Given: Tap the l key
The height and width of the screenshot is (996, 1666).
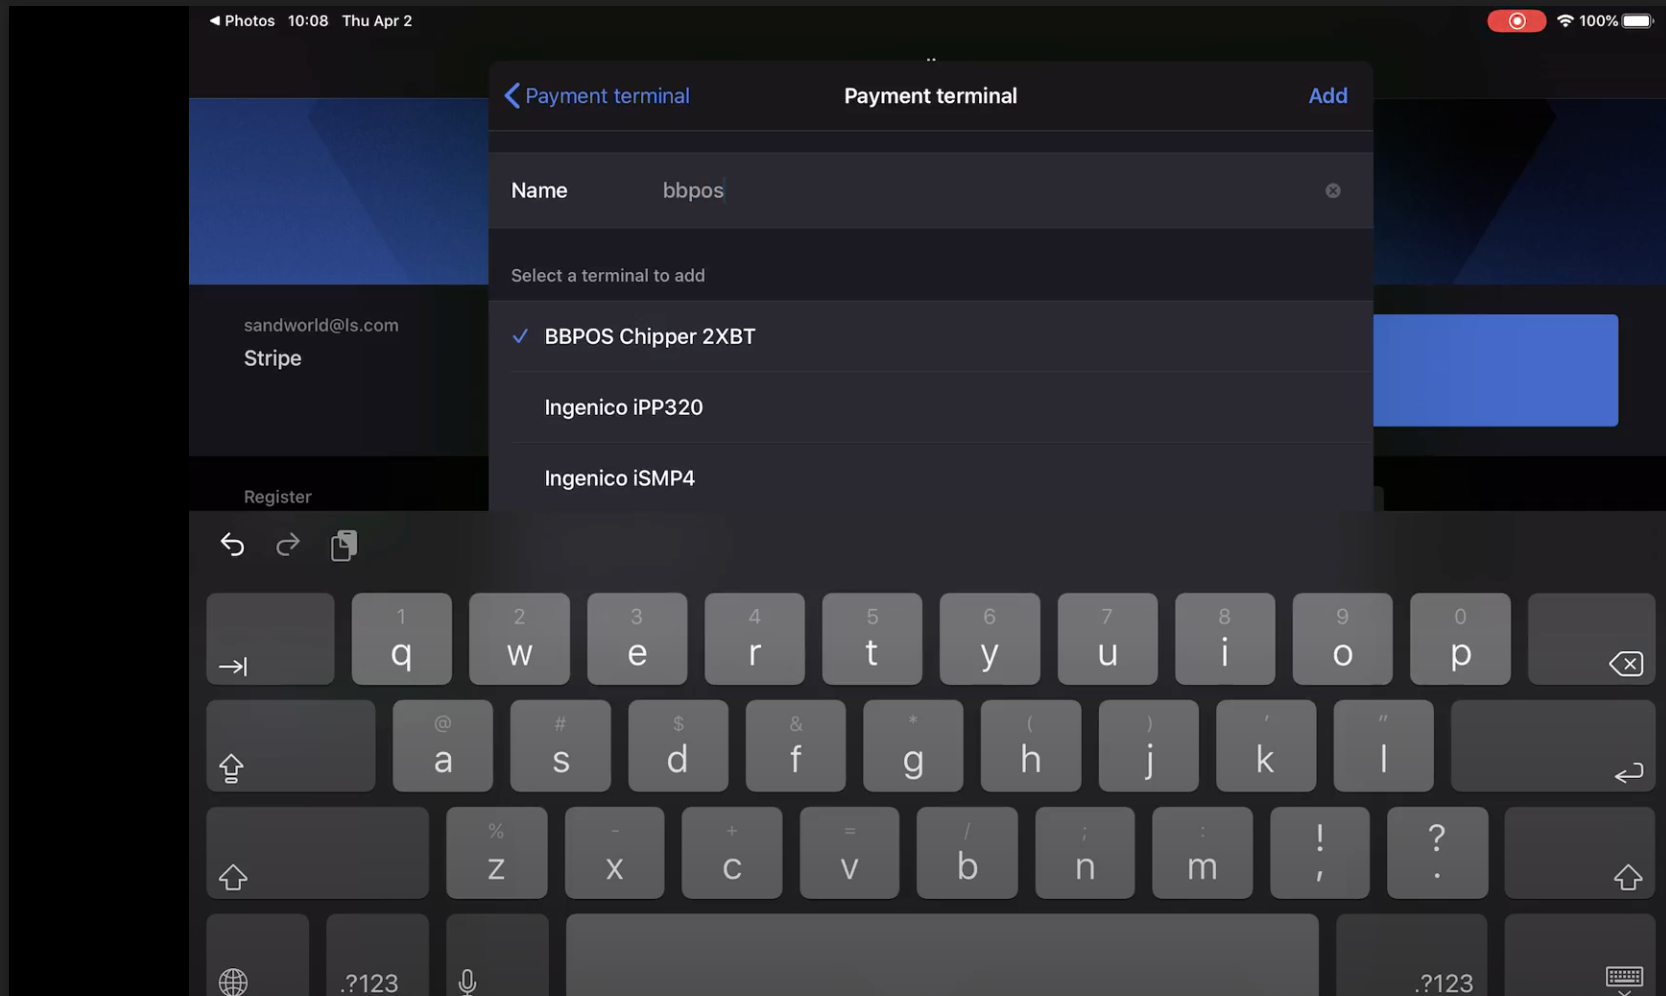Looking at the screenshot, I should click(1384, 746).
